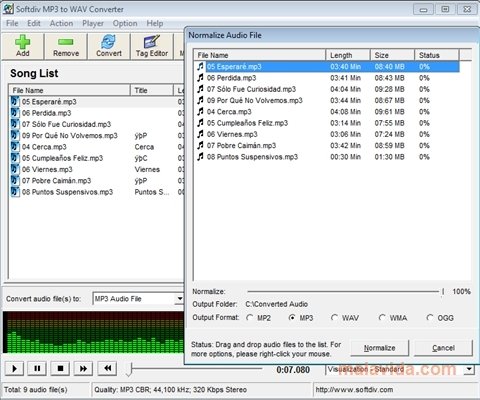Open the Option menu
Image resolution: width=480 pixels, height=400 pixels.
click(125, 23)
